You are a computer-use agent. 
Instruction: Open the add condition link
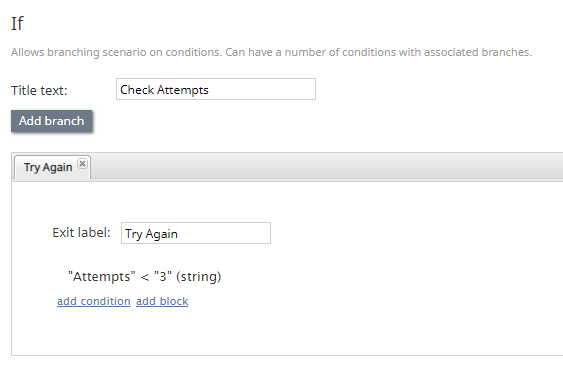click(94, 301)
